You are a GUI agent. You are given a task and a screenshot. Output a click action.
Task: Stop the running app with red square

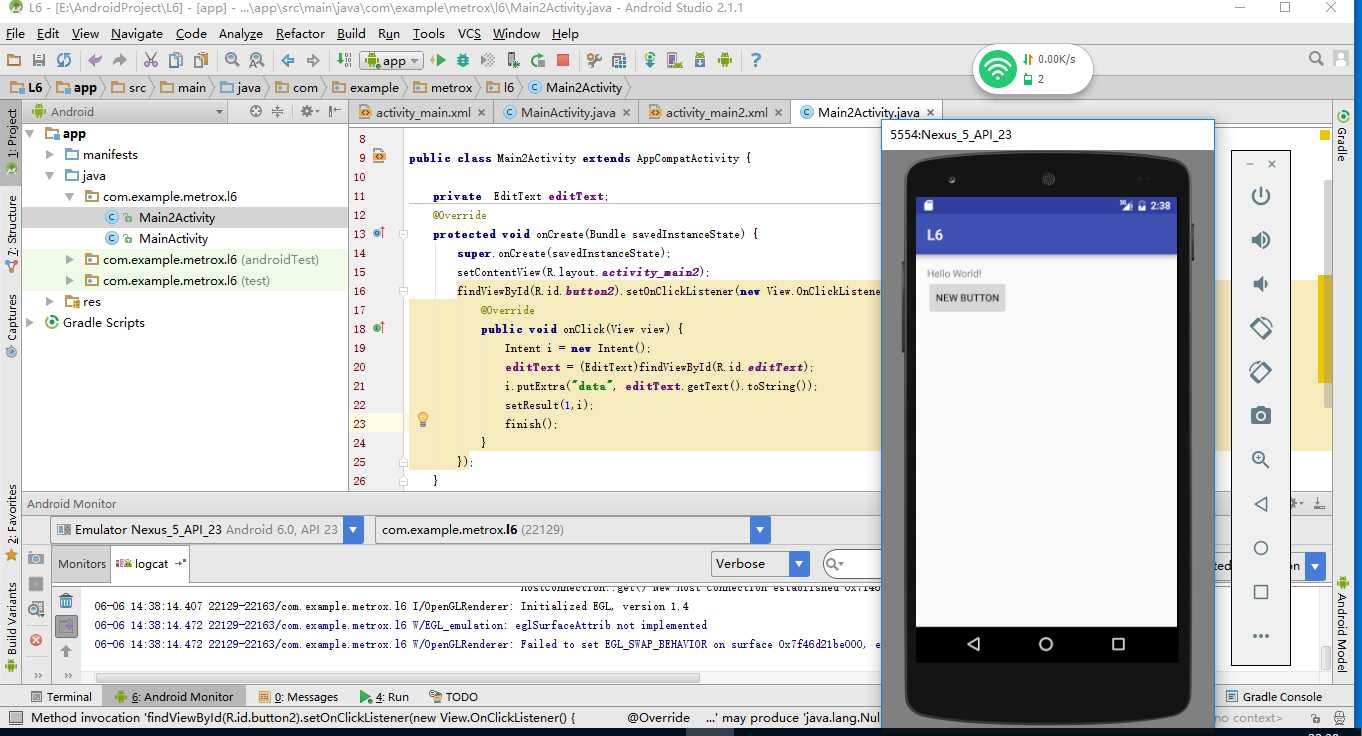[563, 60]
